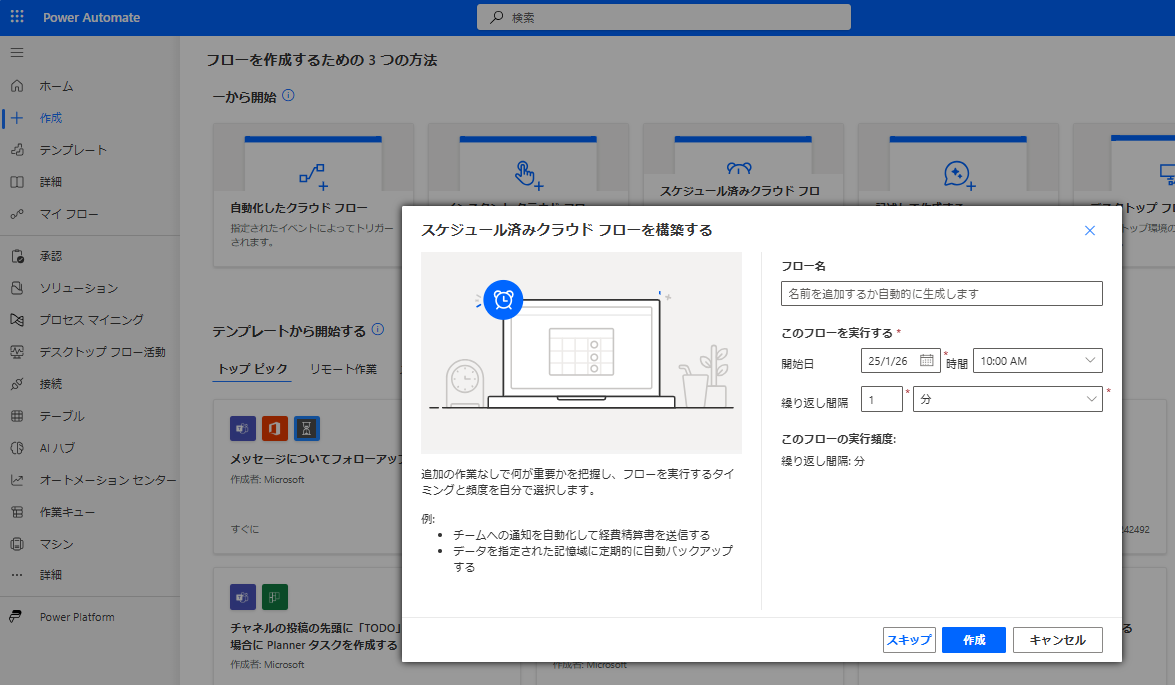Image resolution: width=1175 pixels, height=685 pixels.
Task: Click the plus icon next to 作成
Action: click(x=17, y=118)
